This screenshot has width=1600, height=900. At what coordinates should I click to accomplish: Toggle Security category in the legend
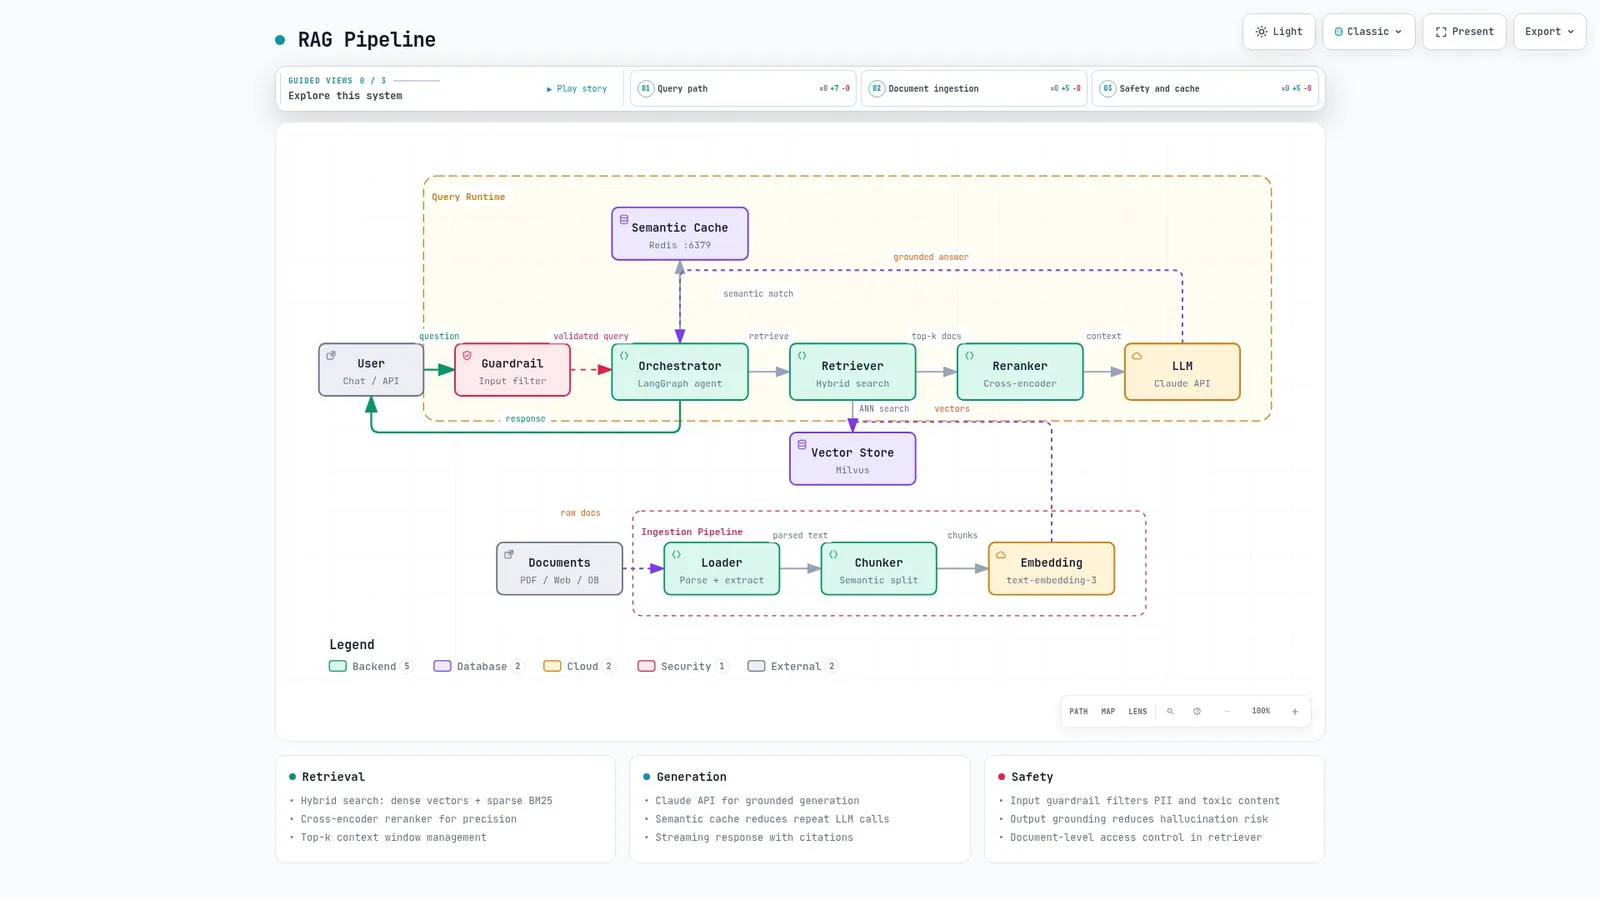(x=683, y=666)
